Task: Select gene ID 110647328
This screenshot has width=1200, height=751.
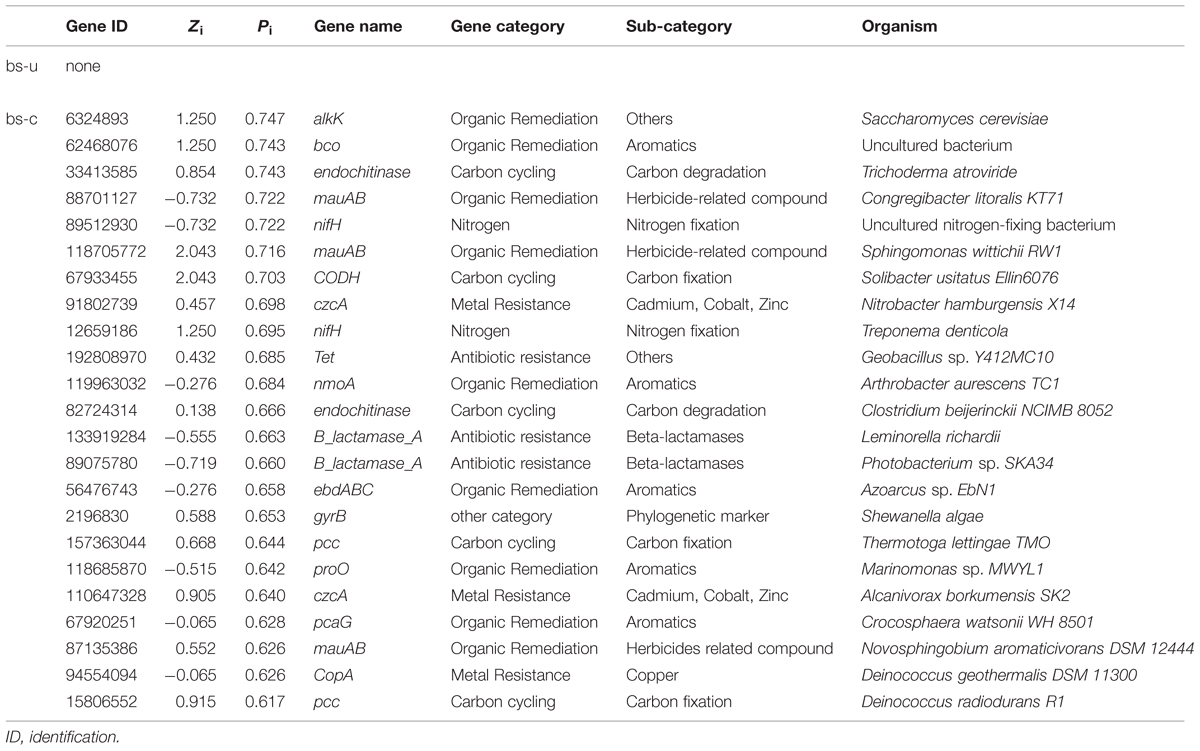Action: pyautogui.click(x=106, y=596)
